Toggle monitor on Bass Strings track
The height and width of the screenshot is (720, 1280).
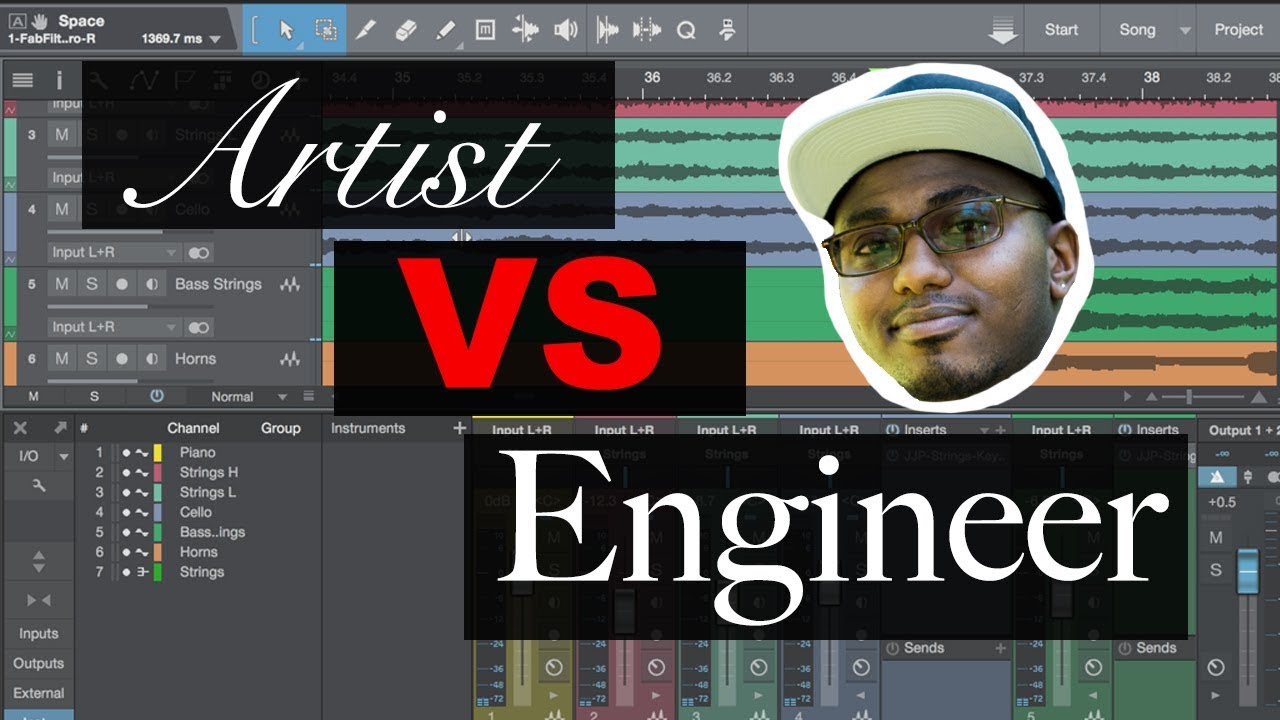click(151, 284)
